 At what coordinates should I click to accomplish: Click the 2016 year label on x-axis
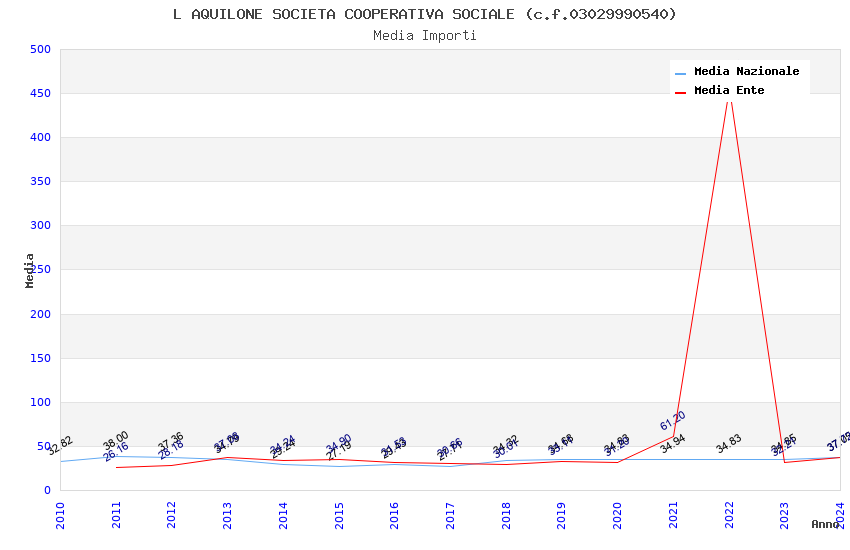pyautogui.click(x=395, y=515)
